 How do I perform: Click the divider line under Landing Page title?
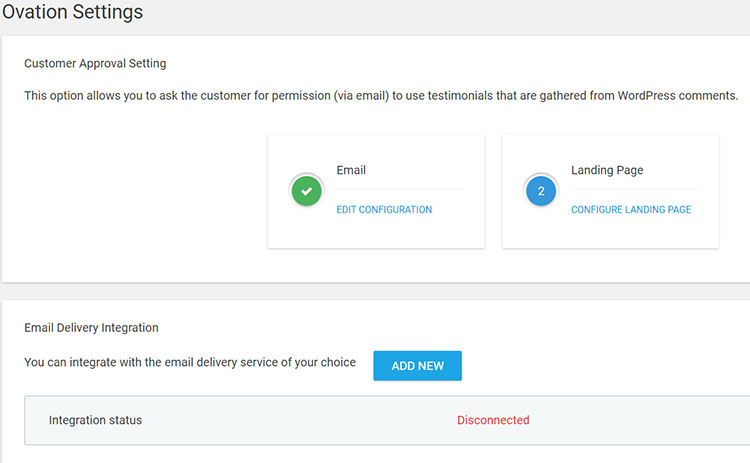tap(635, 189)
